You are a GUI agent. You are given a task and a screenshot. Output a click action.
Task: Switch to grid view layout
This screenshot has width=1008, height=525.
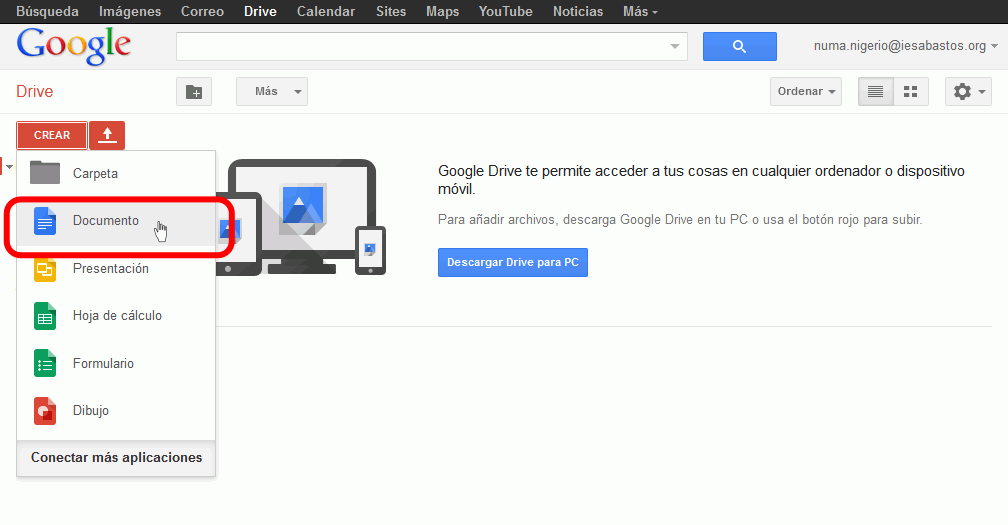coord(911,92)
